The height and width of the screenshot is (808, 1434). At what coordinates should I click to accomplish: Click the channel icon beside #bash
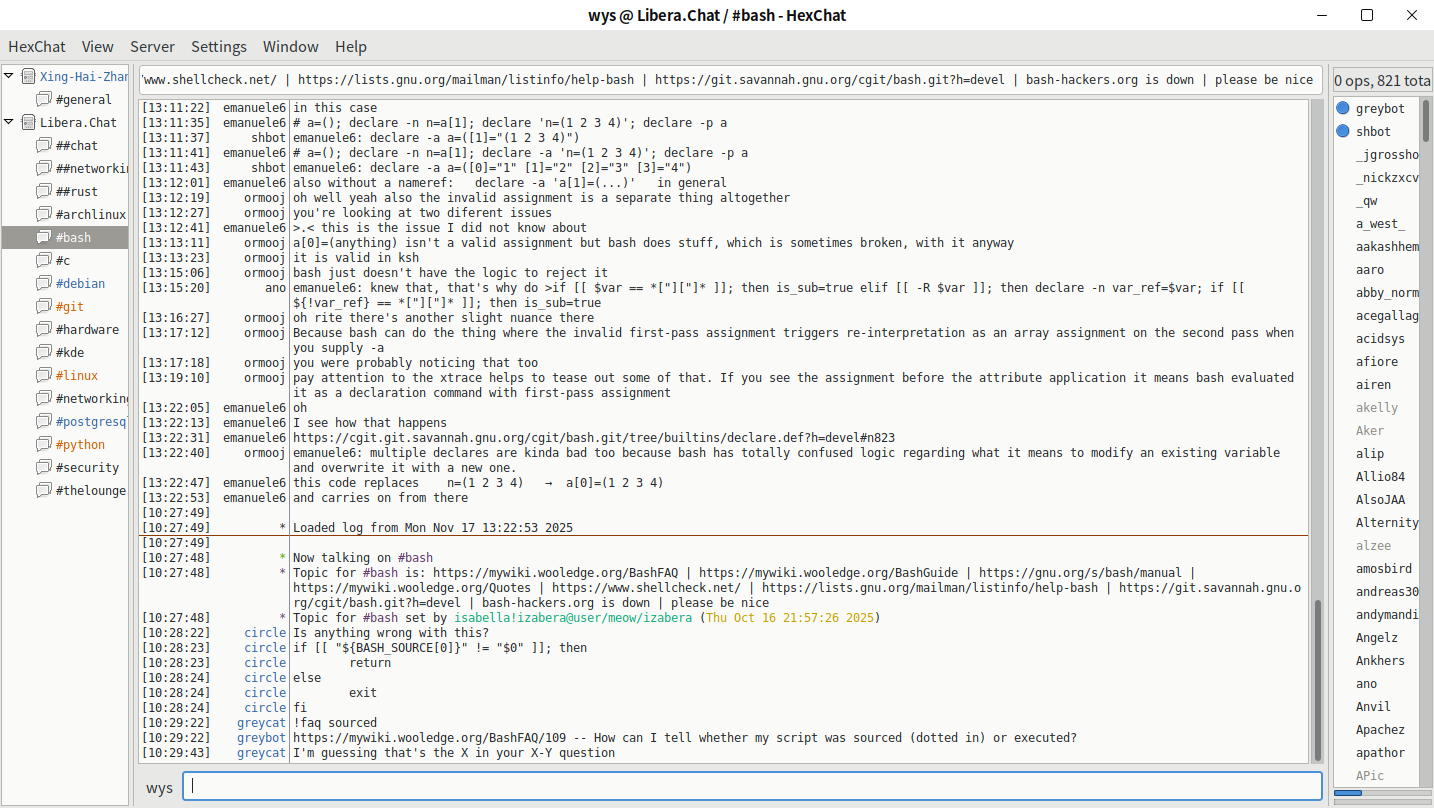click(x=43, y=238)
